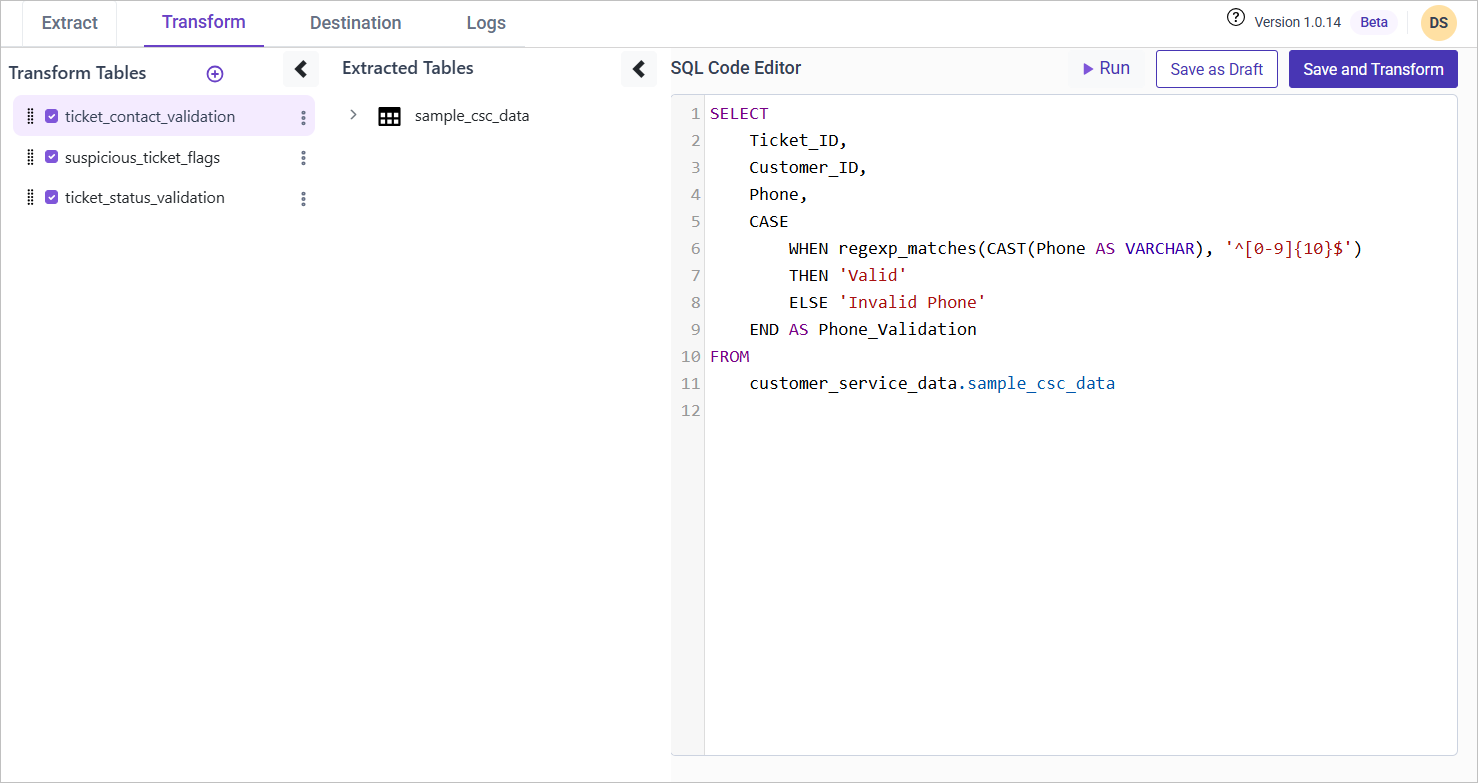The image size is (1478, 783).
Task: Uncheck the ticket_contact_validation checkbox
Action: click(52, 117)
